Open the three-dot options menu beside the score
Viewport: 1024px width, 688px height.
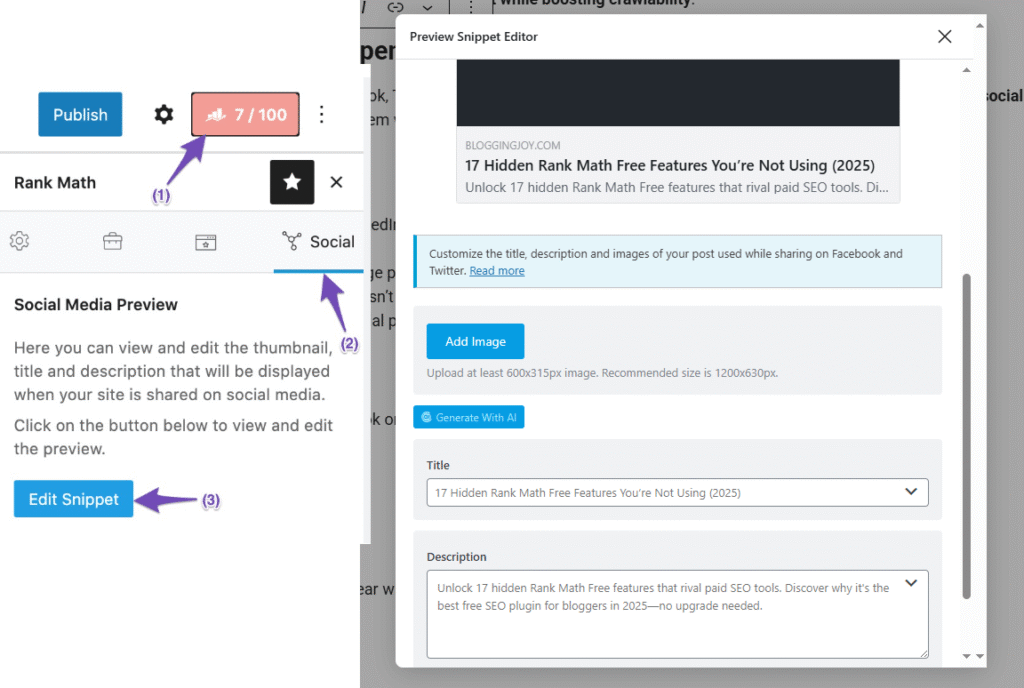pos(321,114)
